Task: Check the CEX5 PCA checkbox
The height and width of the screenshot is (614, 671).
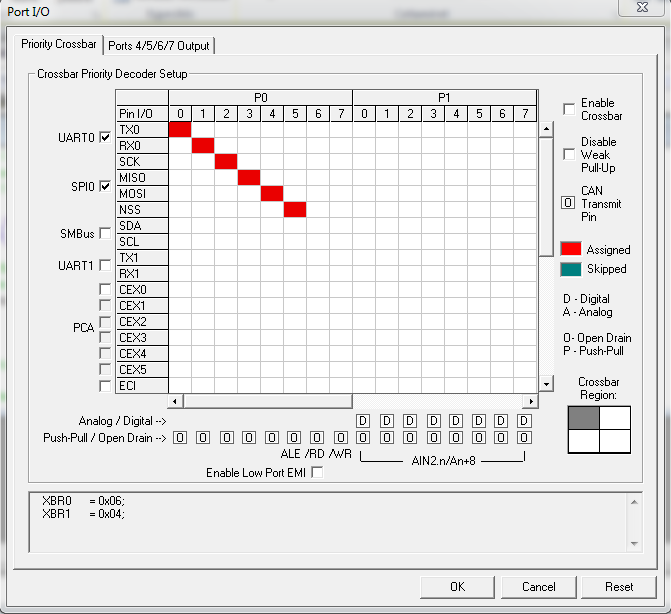Action: [105, 369]
